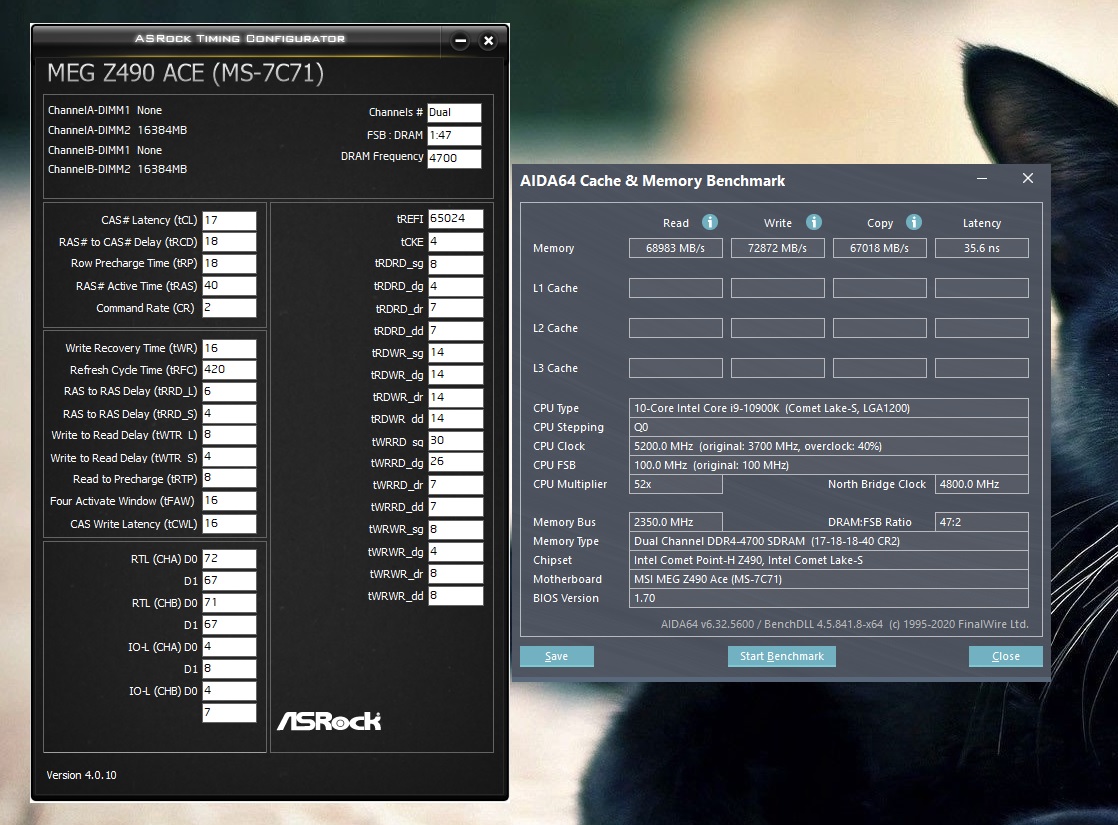Click the ASRock Timing Configurator title bar

pyautogui.click(x=240, y=39)
